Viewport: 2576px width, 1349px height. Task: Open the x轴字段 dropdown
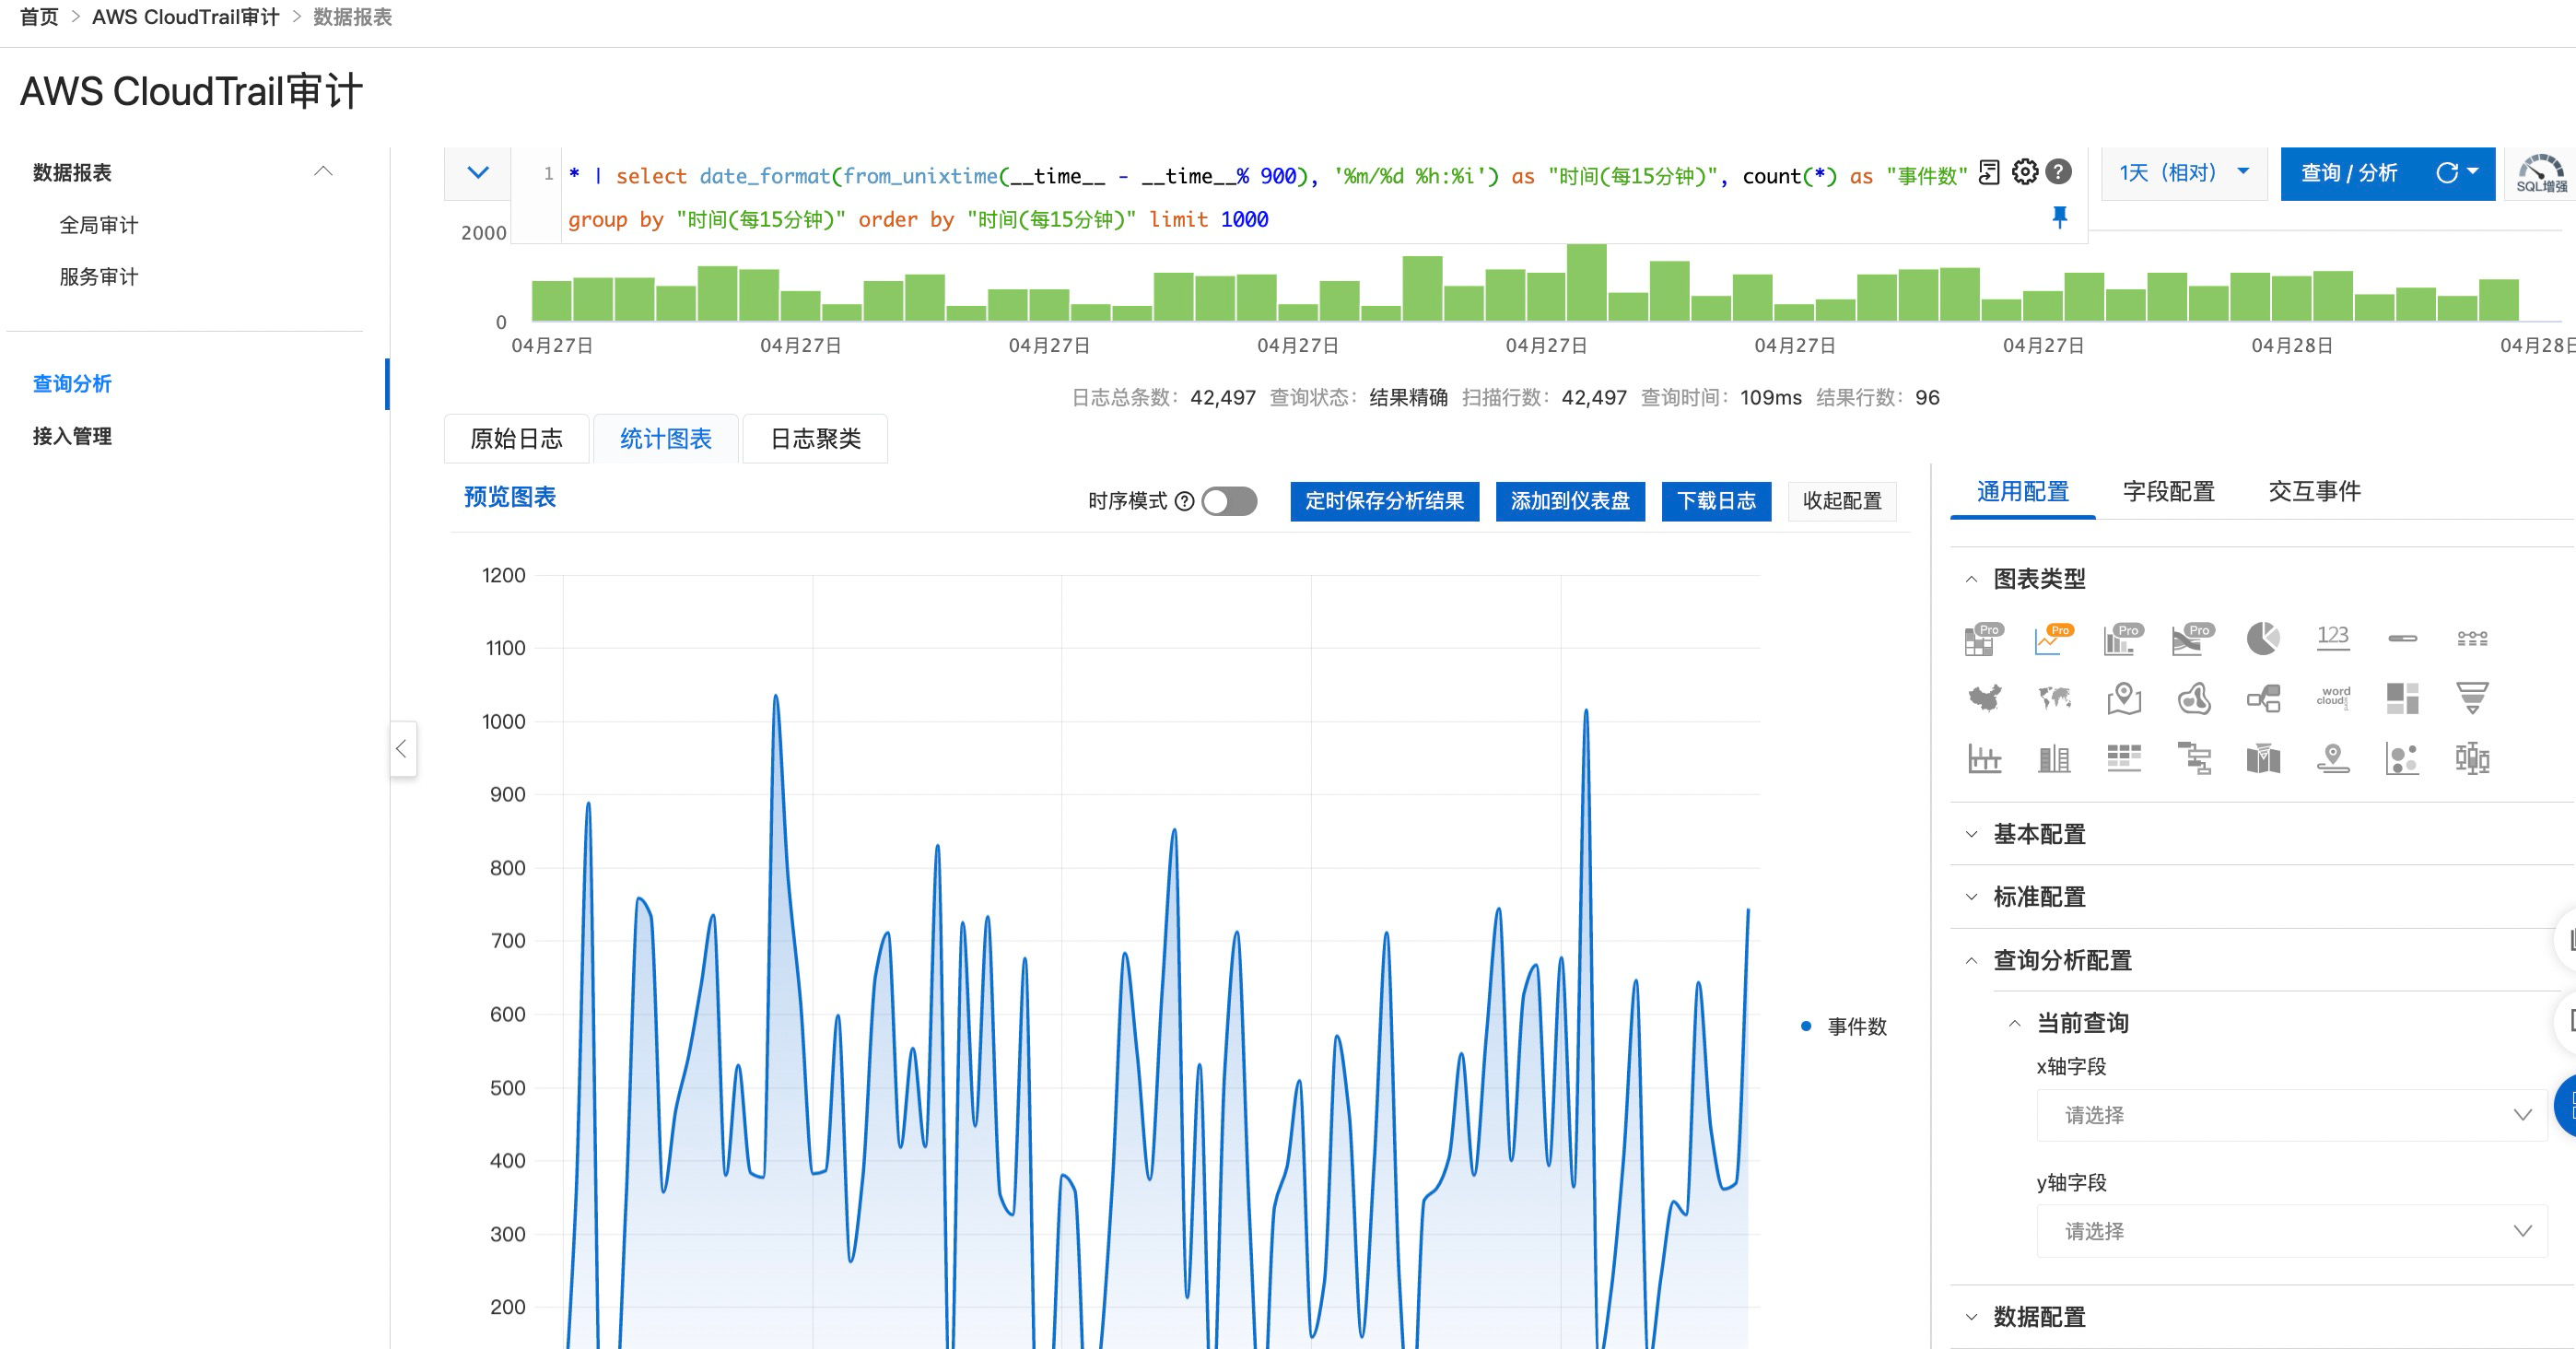pos(2290,1114)
